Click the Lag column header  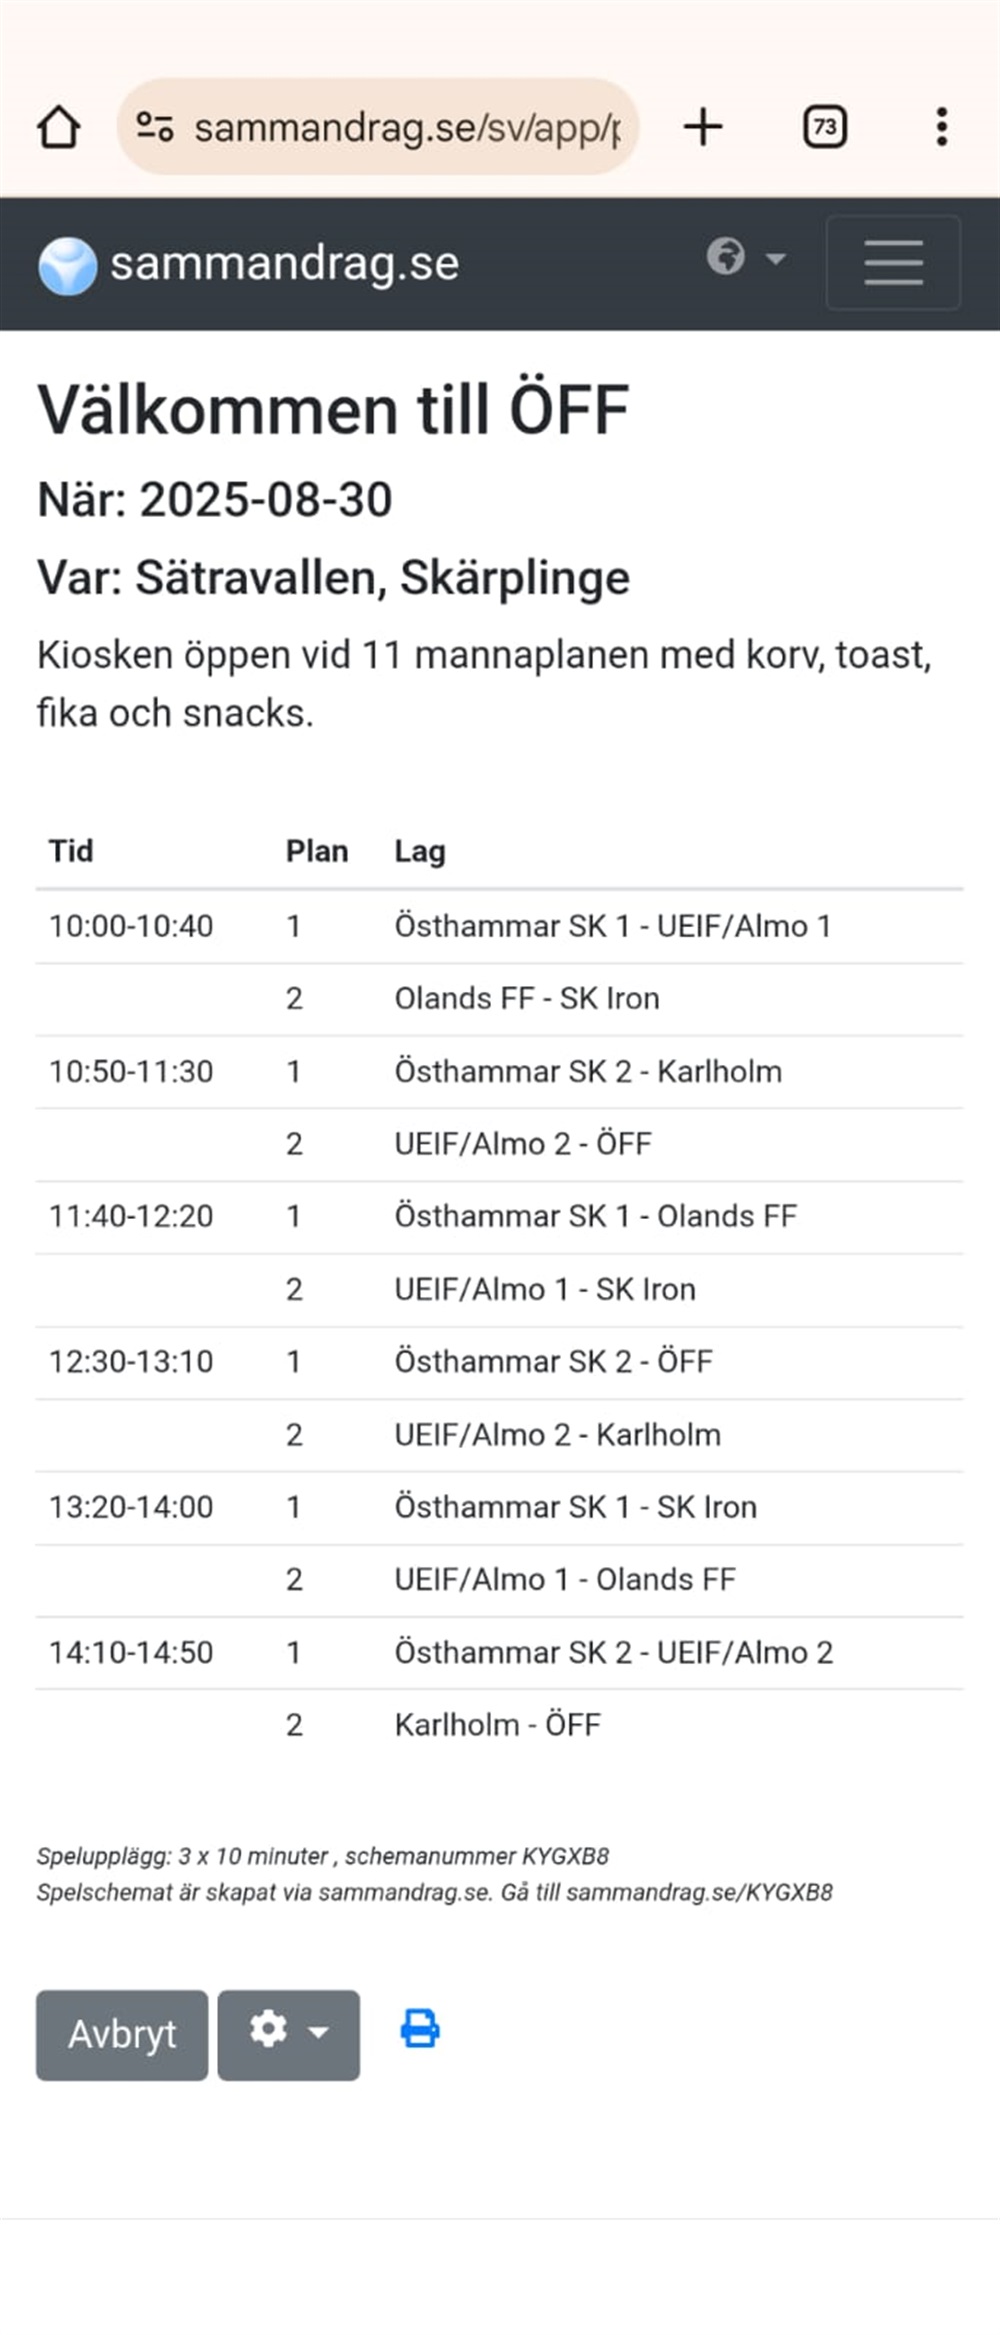pyautogui.click(x=420, y=851)
